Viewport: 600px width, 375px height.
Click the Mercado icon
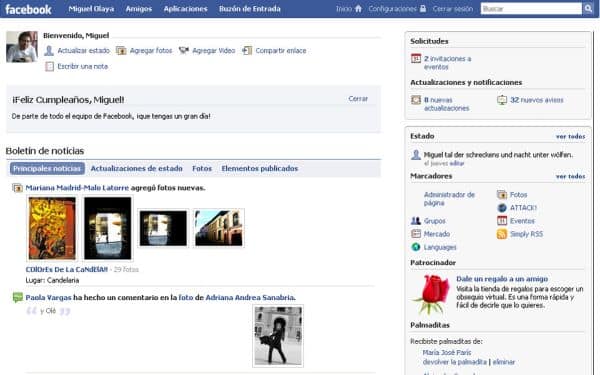point(416,234)
